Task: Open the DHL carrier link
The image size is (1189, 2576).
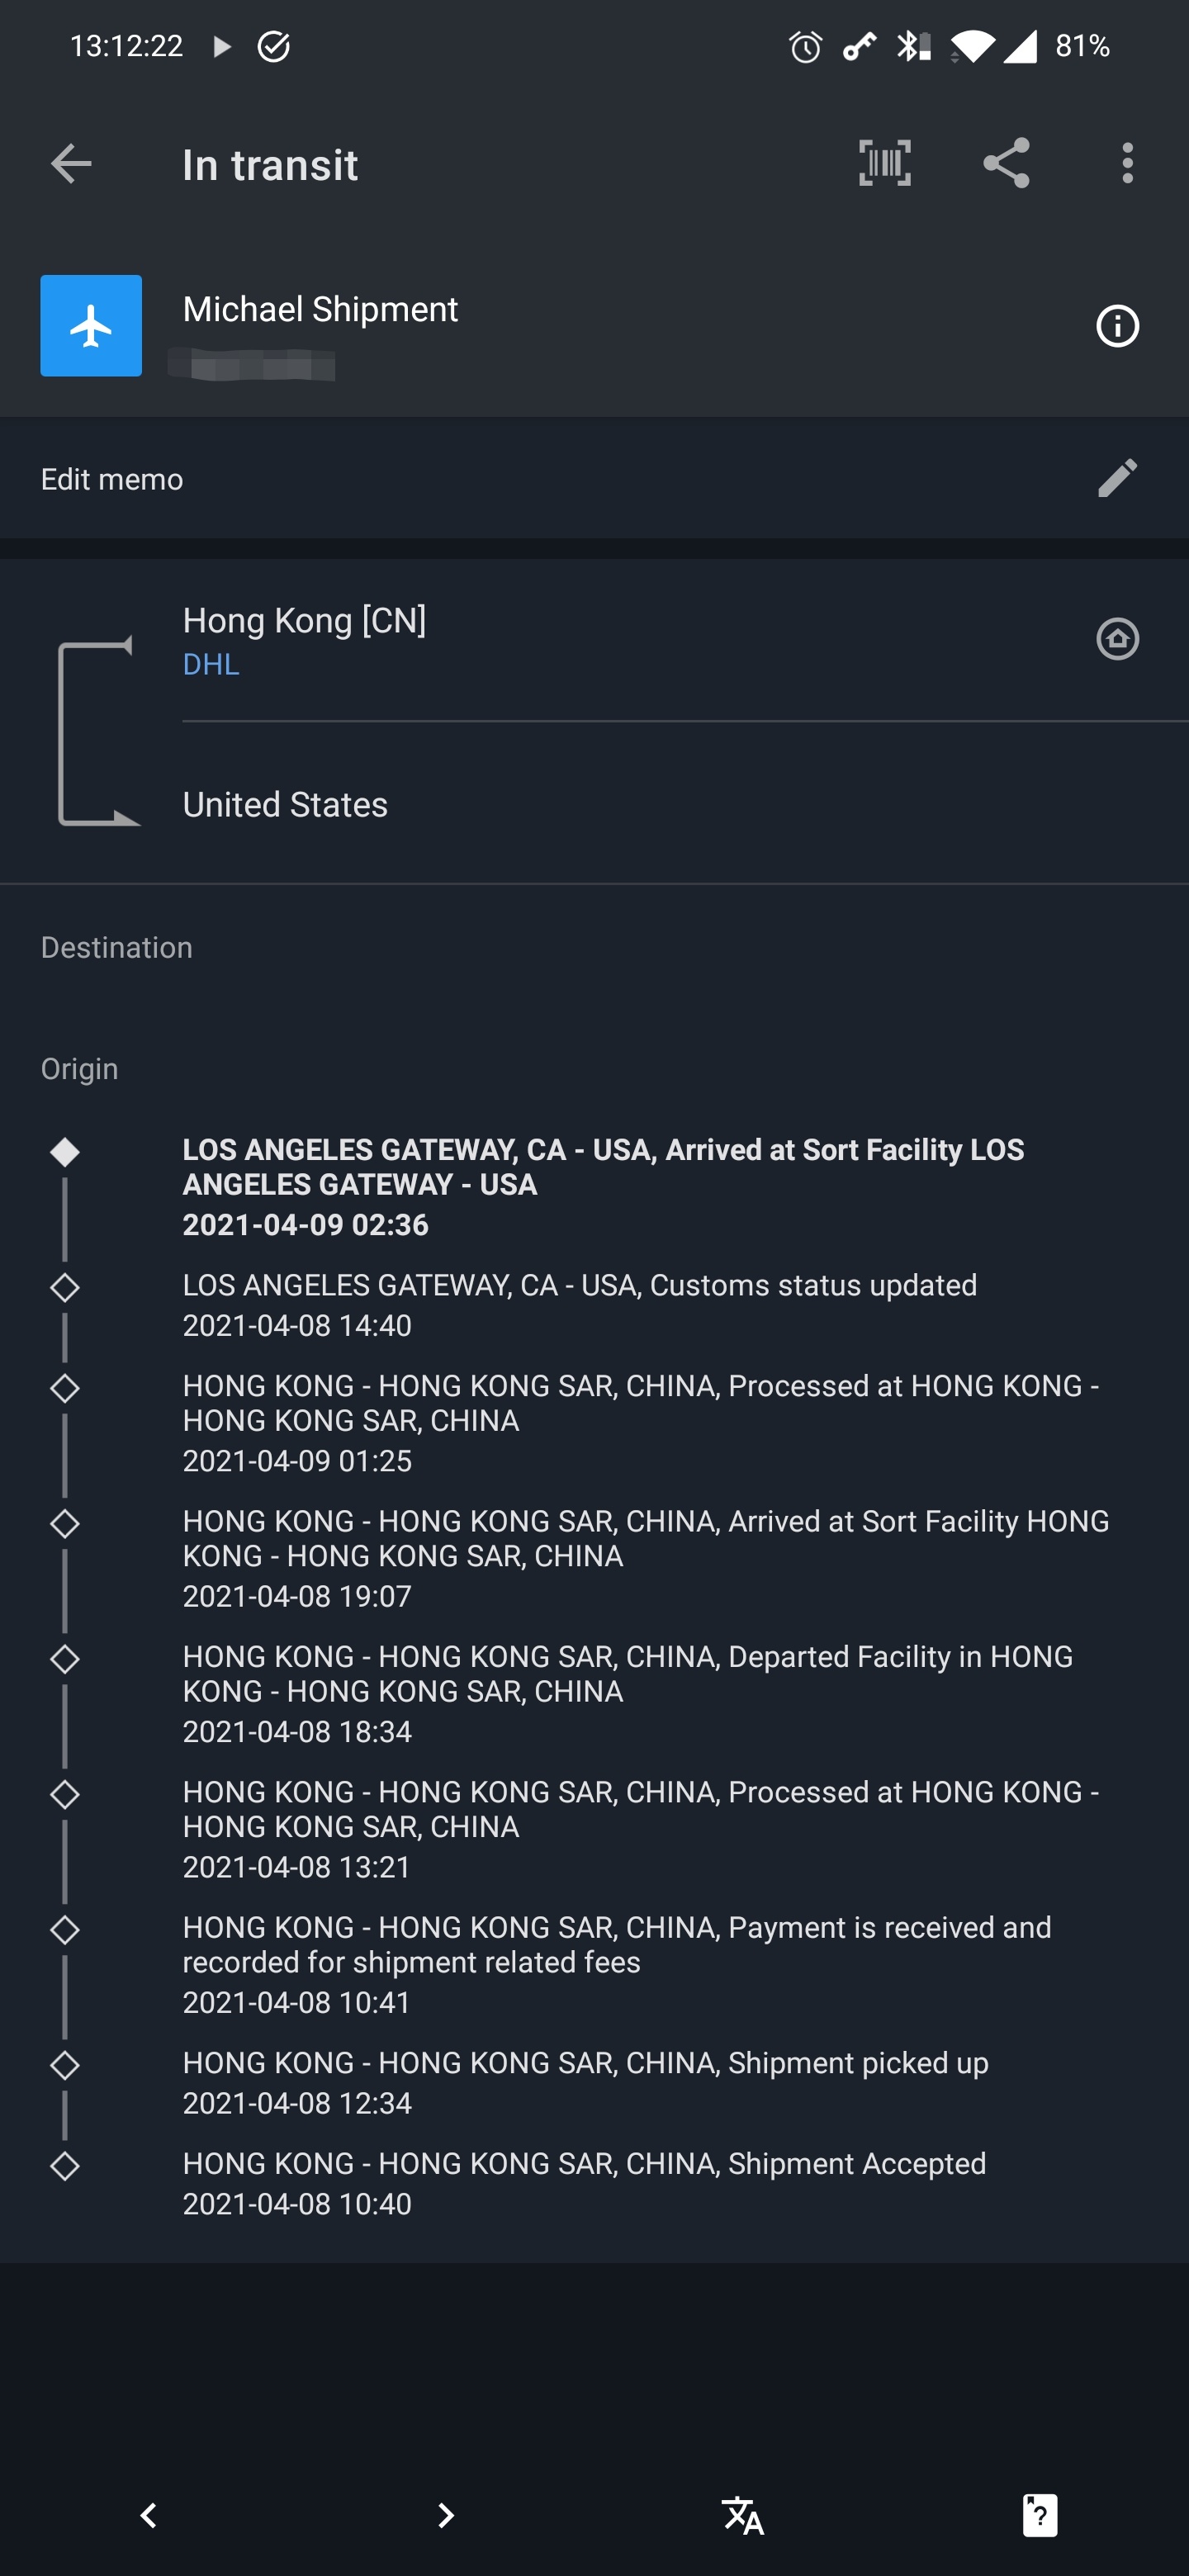Action: pyautogui.click(x=211, y=665)
